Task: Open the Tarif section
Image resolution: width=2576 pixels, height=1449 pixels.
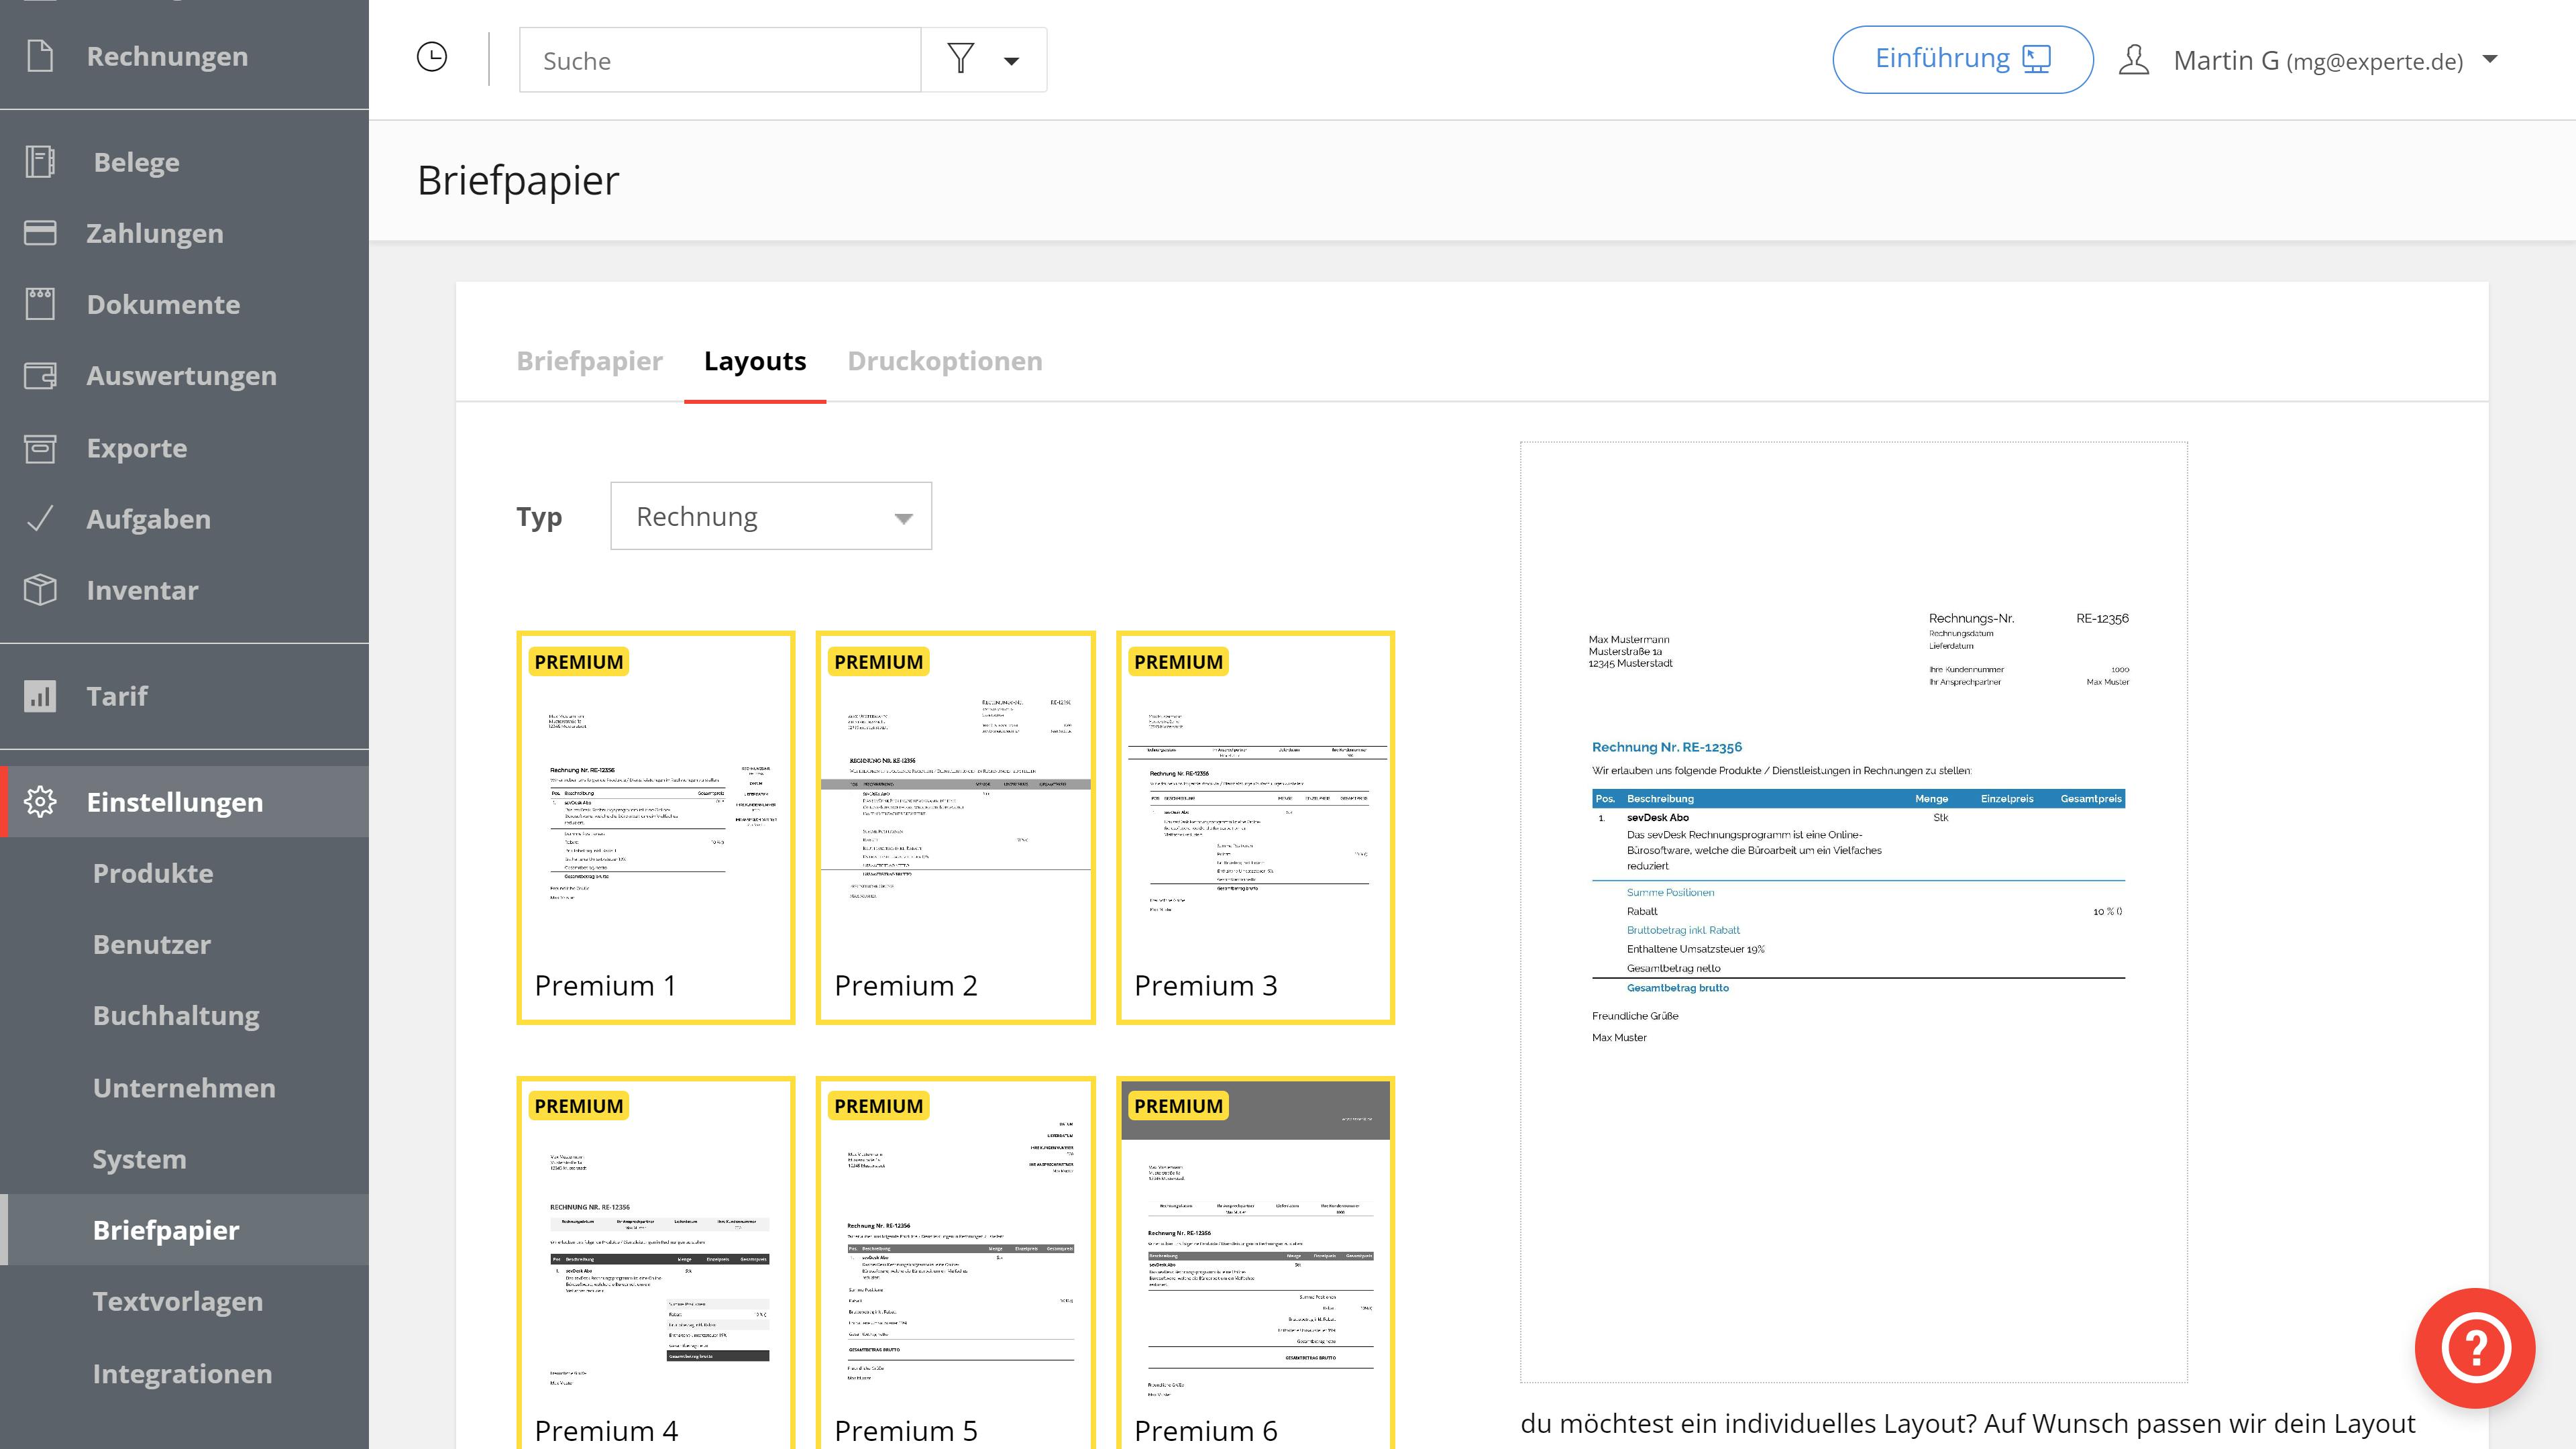Action: click(x=117, y=696)
